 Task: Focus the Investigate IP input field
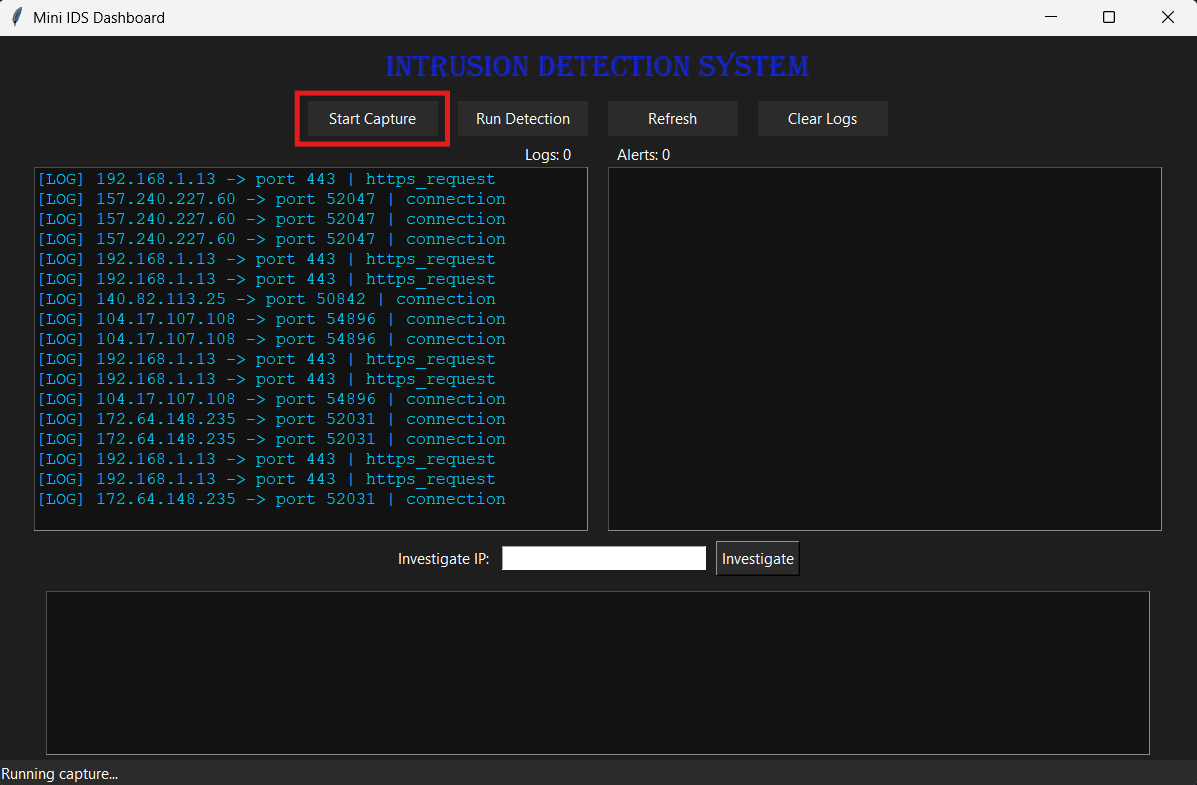coord(604,558)
